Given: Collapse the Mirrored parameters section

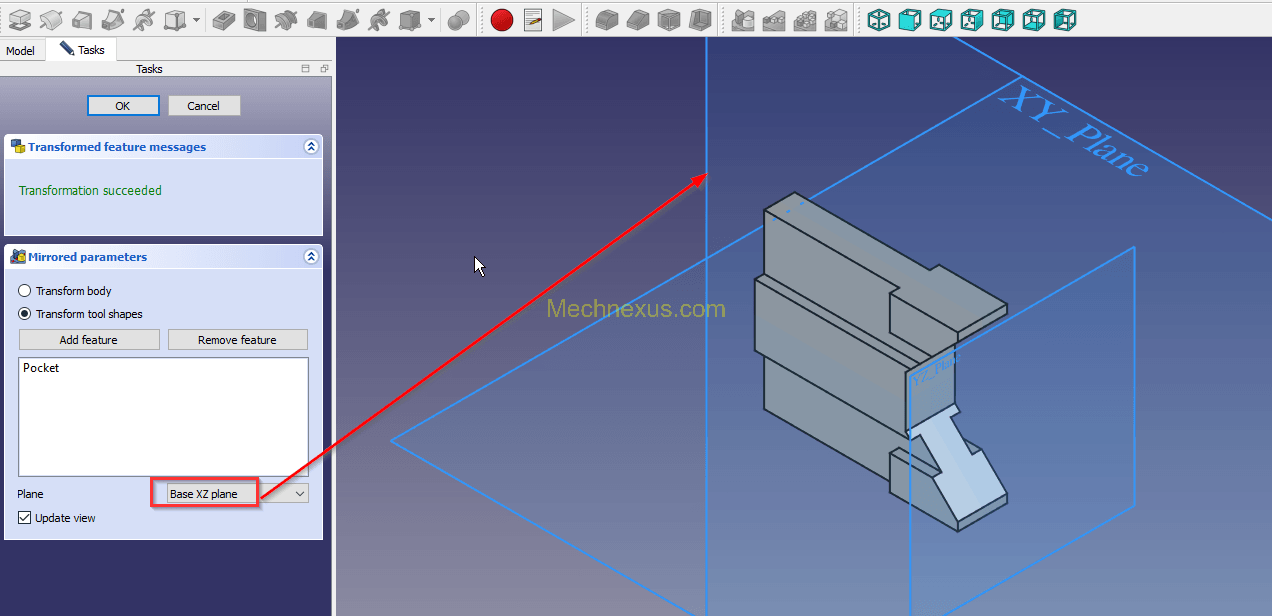Looking at the screenshot, I should pyautogui.click(x=311, y=257).
